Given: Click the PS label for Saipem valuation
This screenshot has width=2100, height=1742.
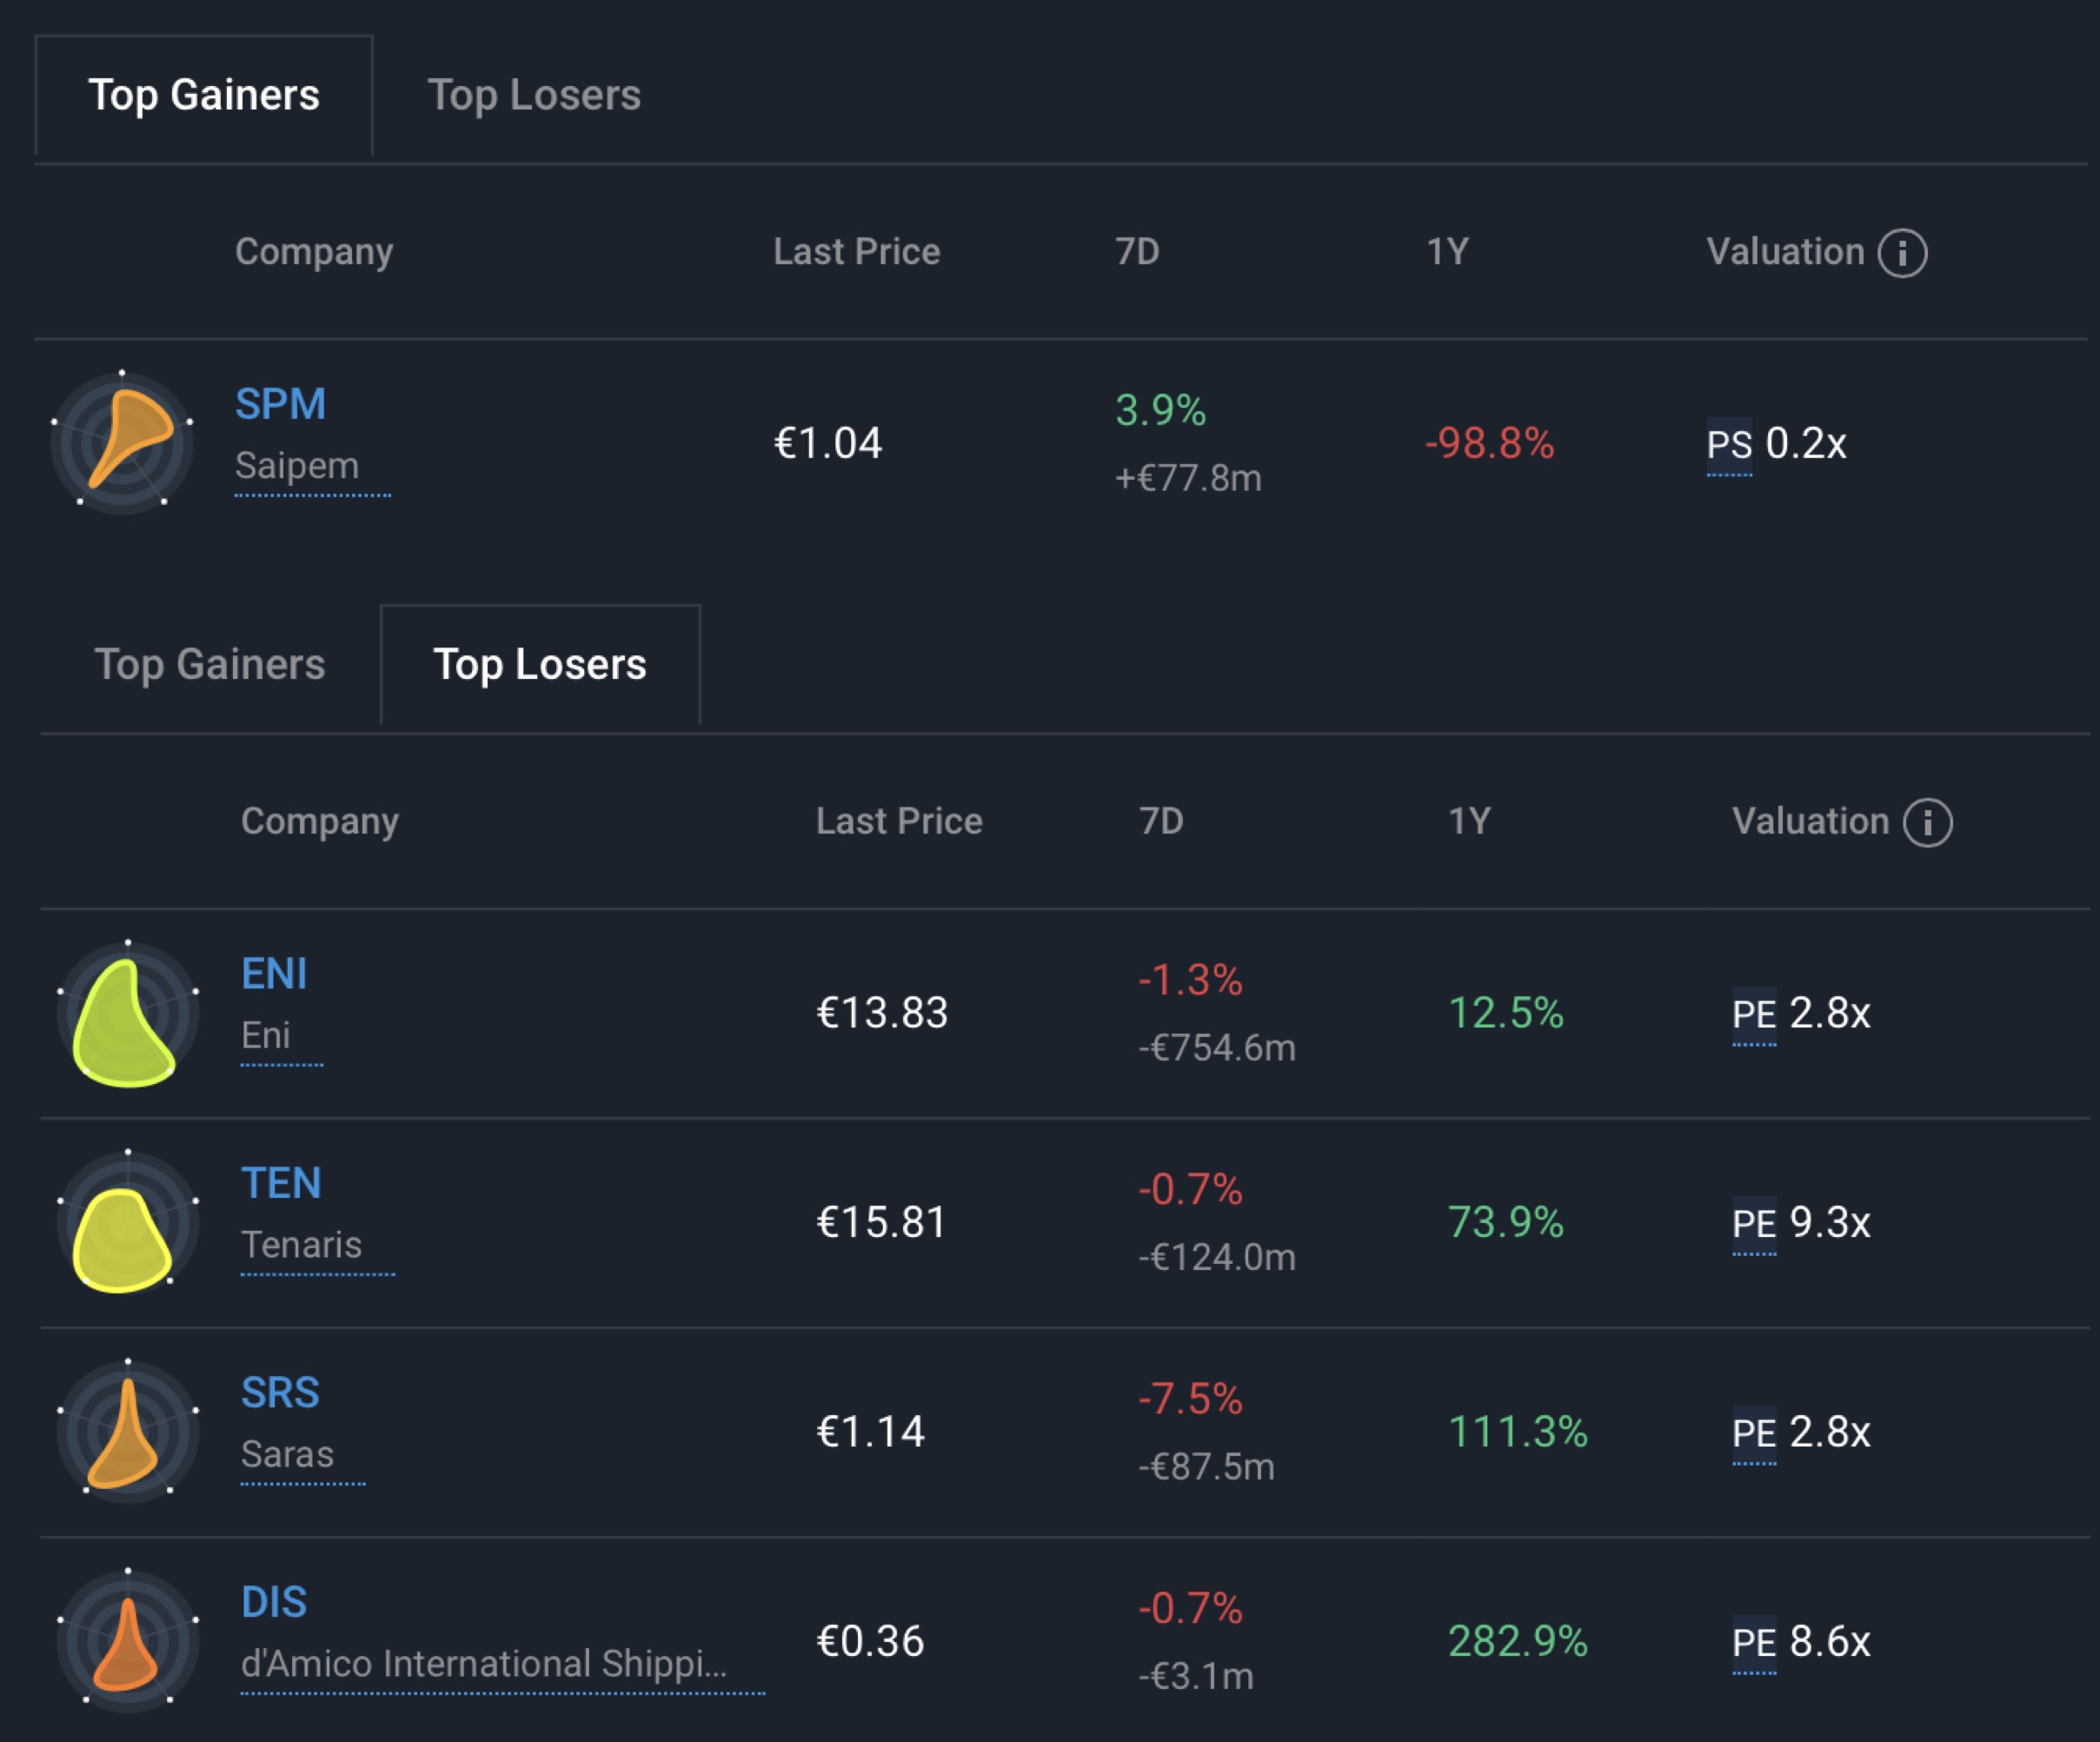Looking at the screenshot, I should point(1729,444).
